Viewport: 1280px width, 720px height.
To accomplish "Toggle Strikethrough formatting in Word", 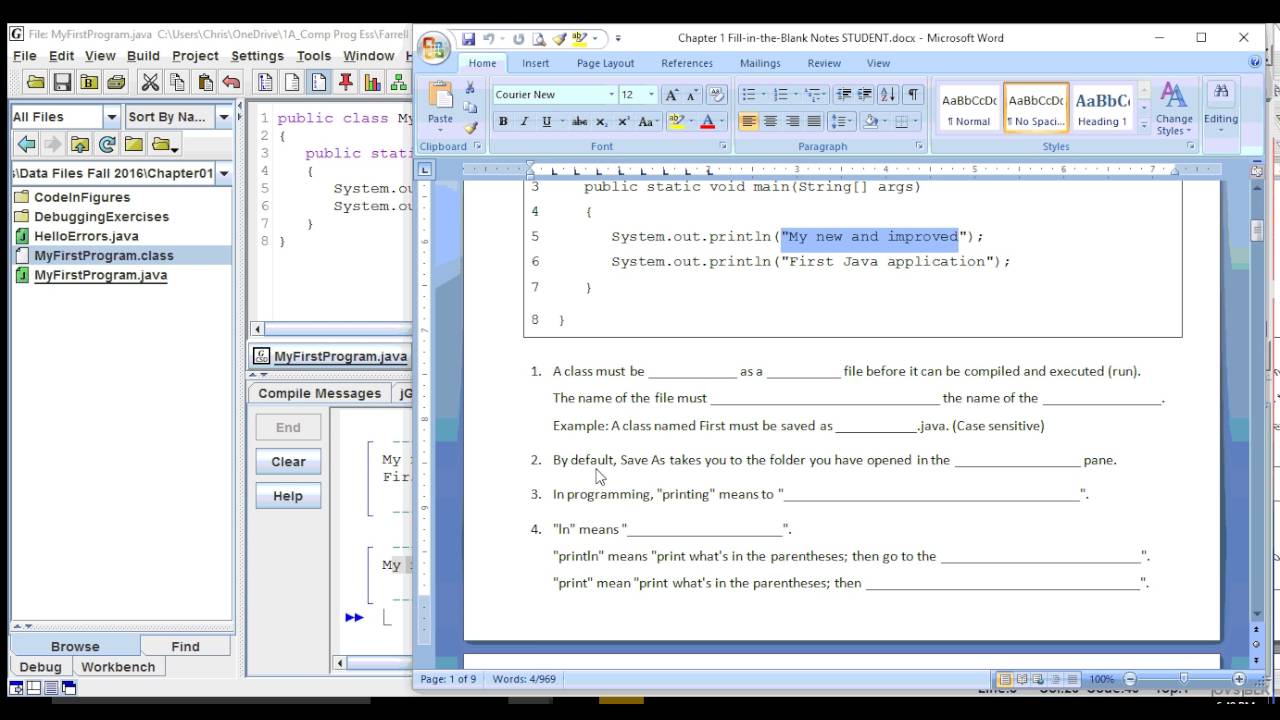I will (x=579, y=122).
